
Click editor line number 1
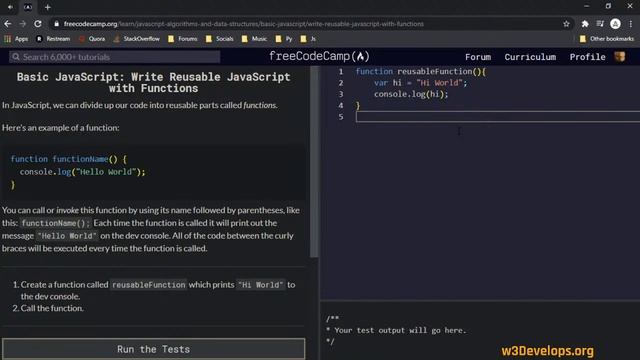[x=341, y=71]
